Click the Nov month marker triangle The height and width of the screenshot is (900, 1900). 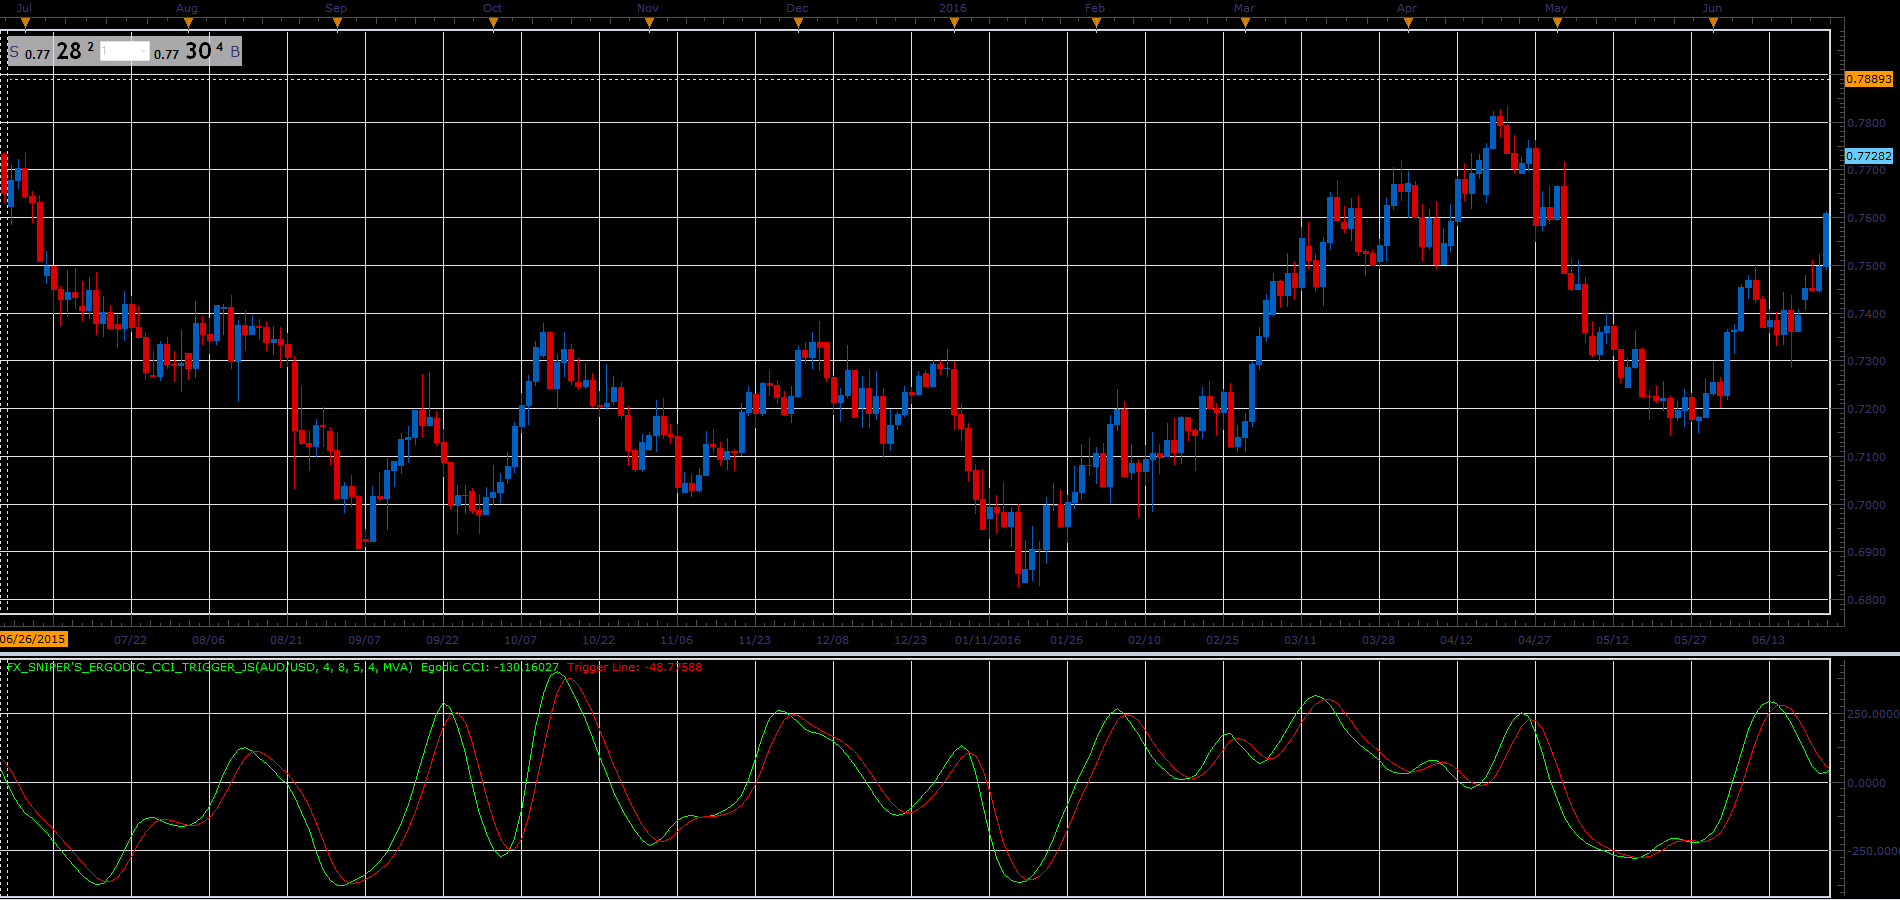[x=649, y=23]
